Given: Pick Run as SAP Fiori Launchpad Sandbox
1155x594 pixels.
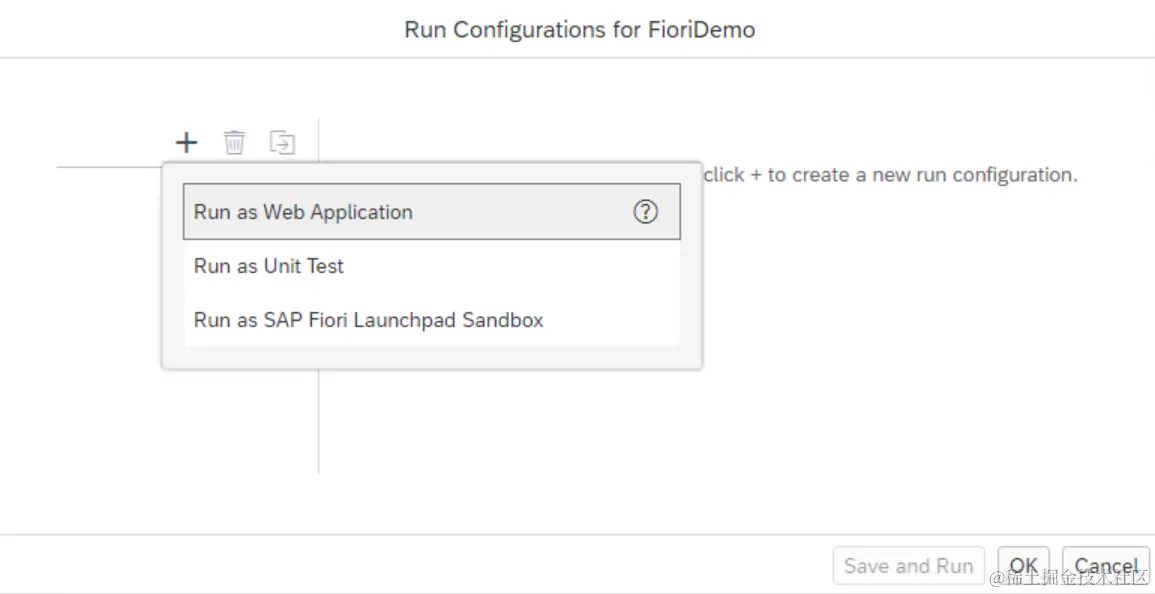Looking at the screenshot, I should tap(369, 320).
